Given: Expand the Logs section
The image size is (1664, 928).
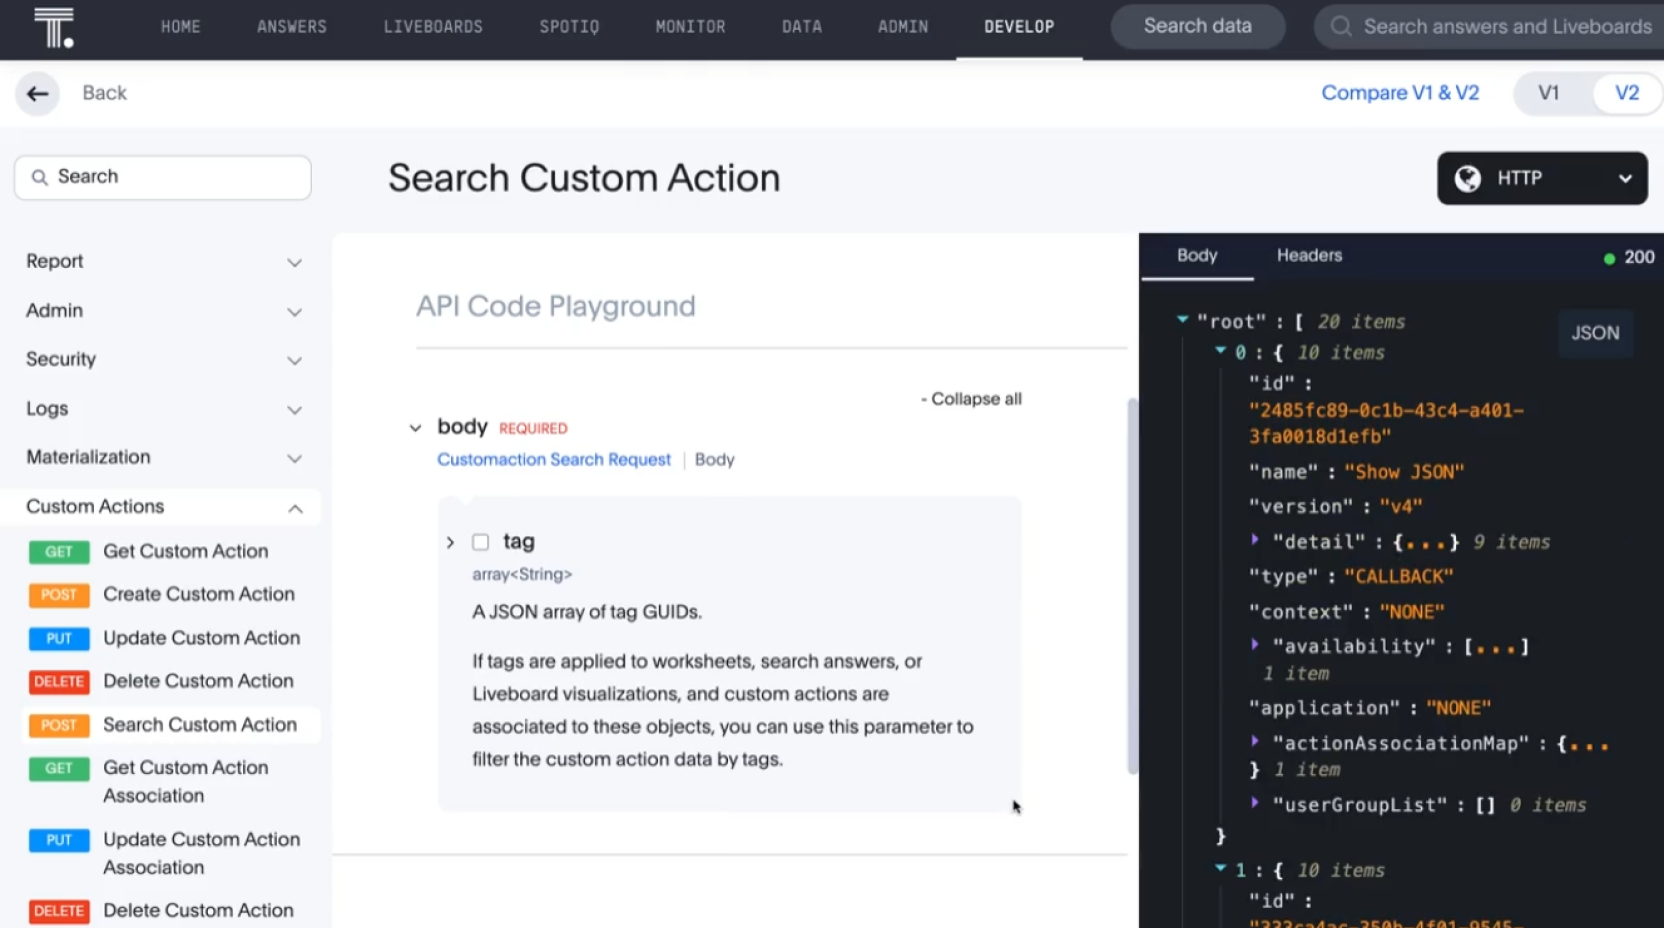Looking at the screenshot, I should point(163,409).
